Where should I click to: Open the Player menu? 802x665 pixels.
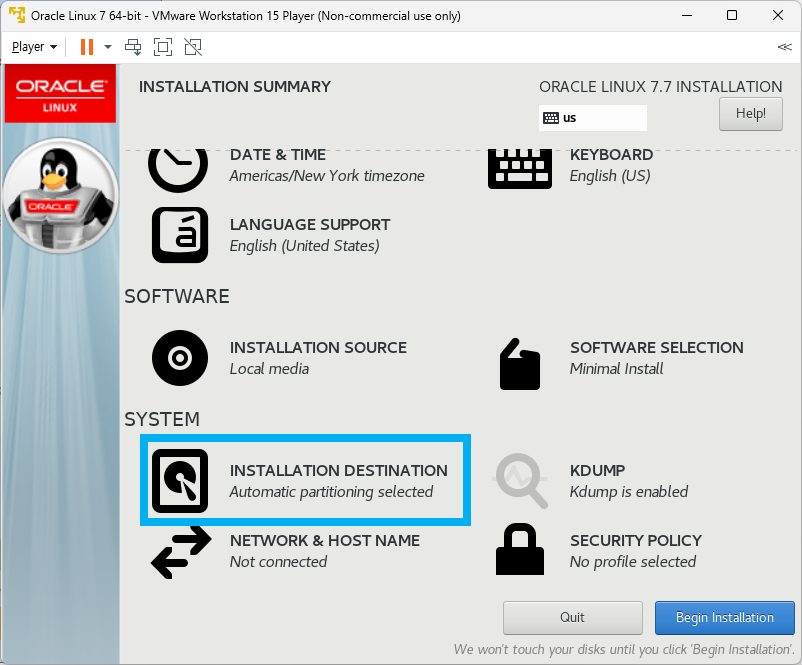pos(34,47)
